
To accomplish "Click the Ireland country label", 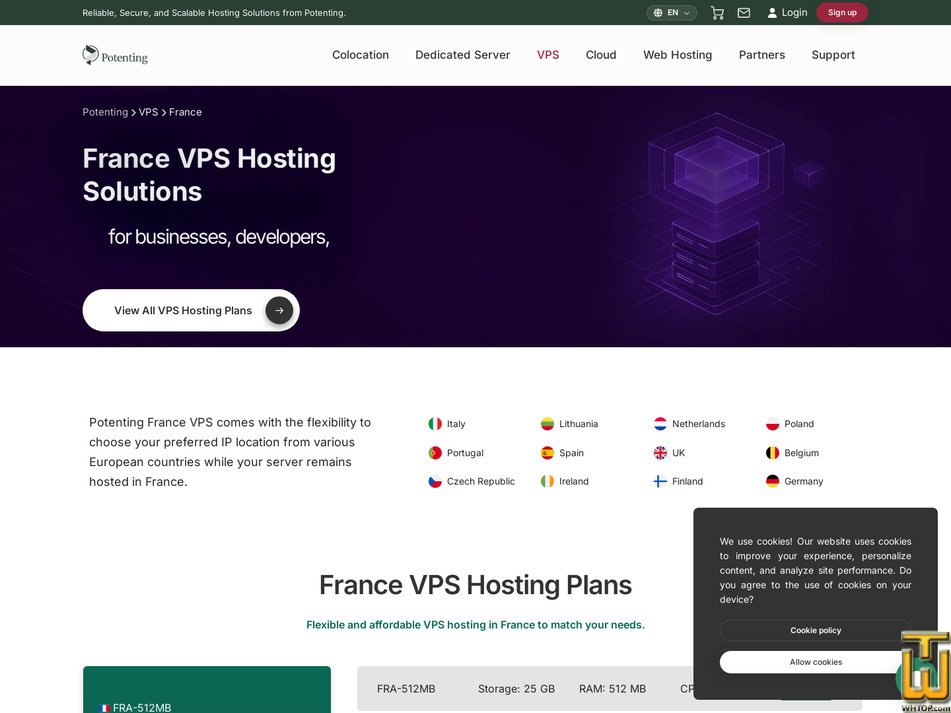I will pos(574,481).
